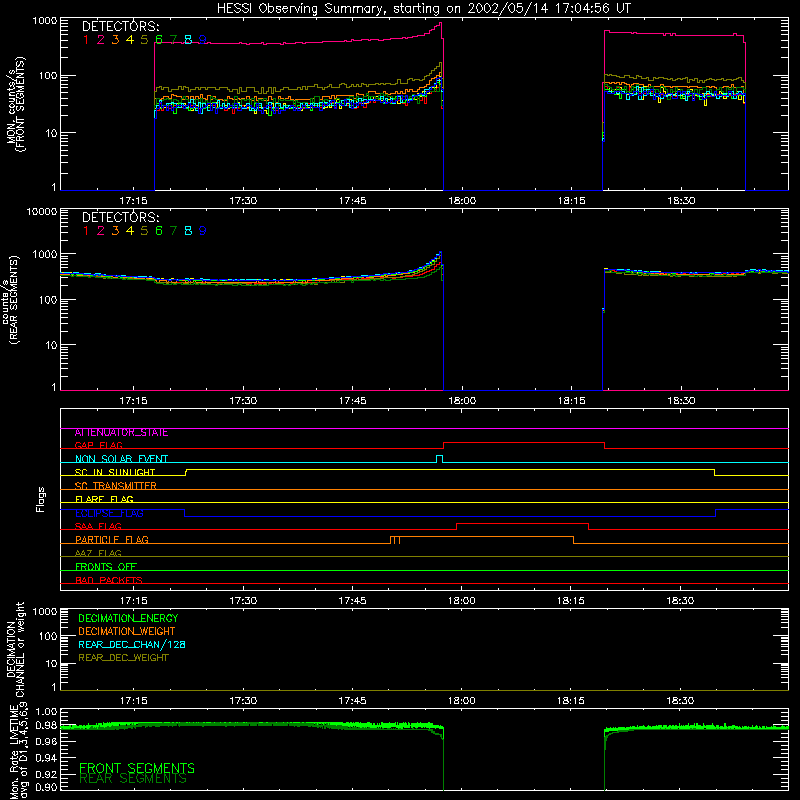This screenshot has height=800, width=800.
Task: Click the PARTICLE_FLAG label
Action: click(112, 540)
